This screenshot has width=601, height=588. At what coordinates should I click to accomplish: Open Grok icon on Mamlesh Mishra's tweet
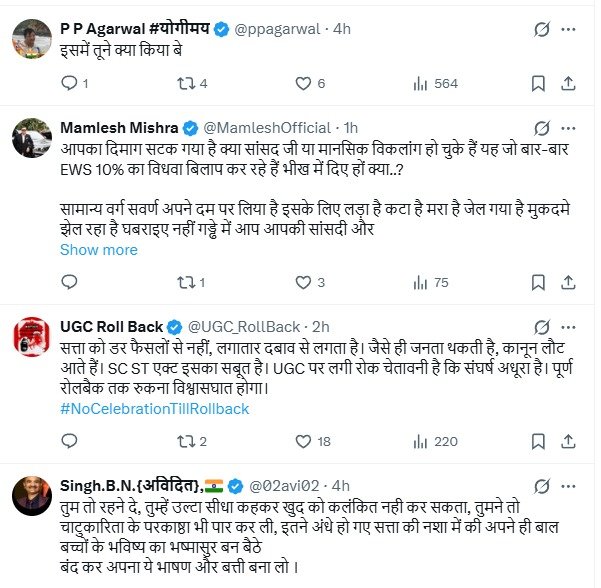(543, 128)
